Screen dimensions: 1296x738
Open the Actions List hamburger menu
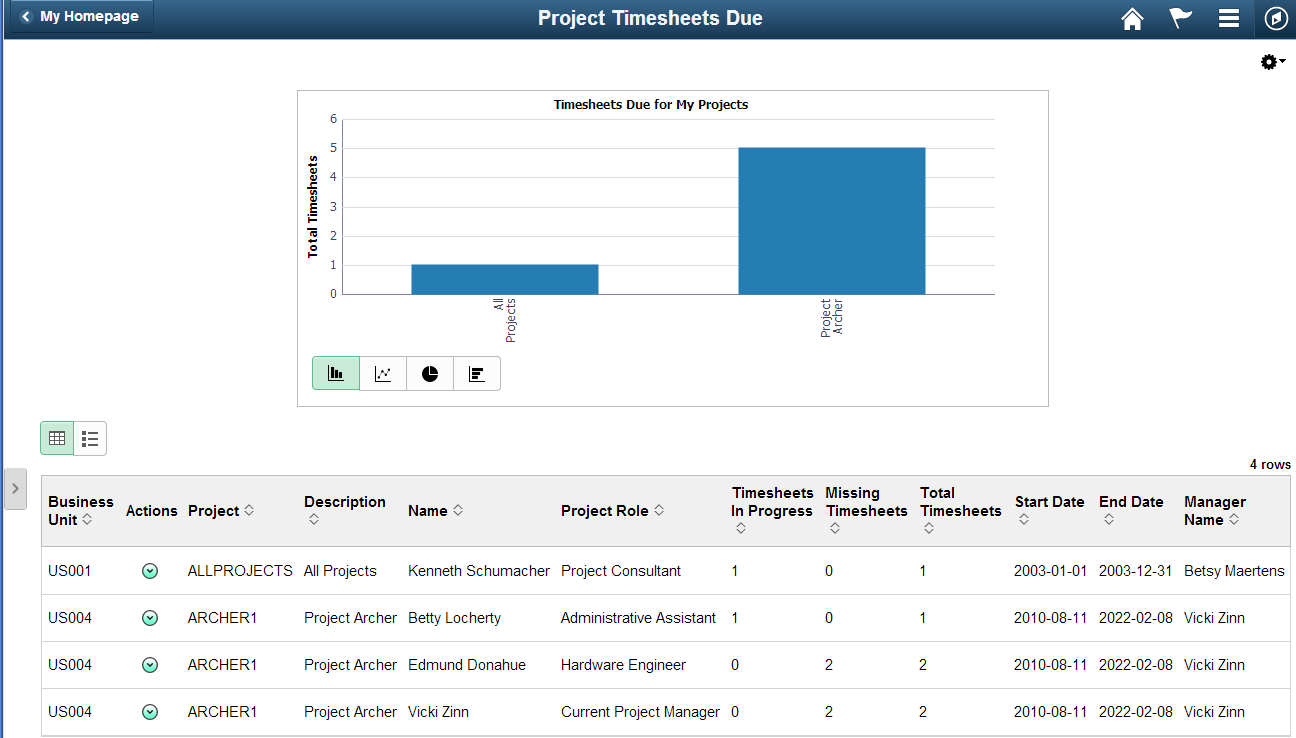(x=1228, y=18)
